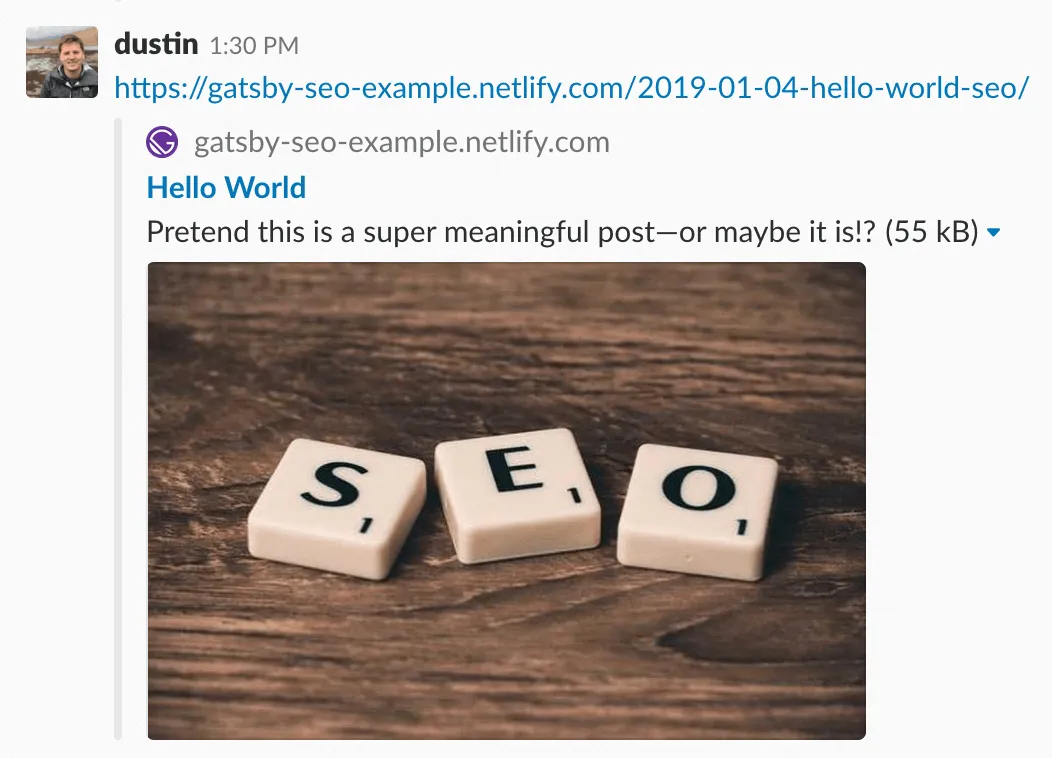Screen dimensions: 1052x758
Task: Open dustin's profile picture
Action: tap(62, 61)
